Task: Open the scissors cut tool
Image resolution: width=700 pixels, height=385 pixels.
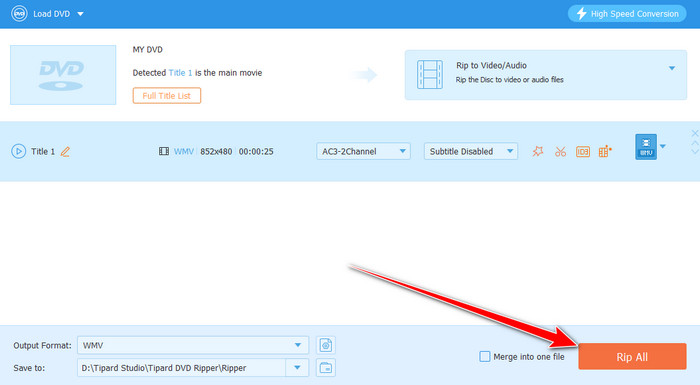Action: (560, 152)
